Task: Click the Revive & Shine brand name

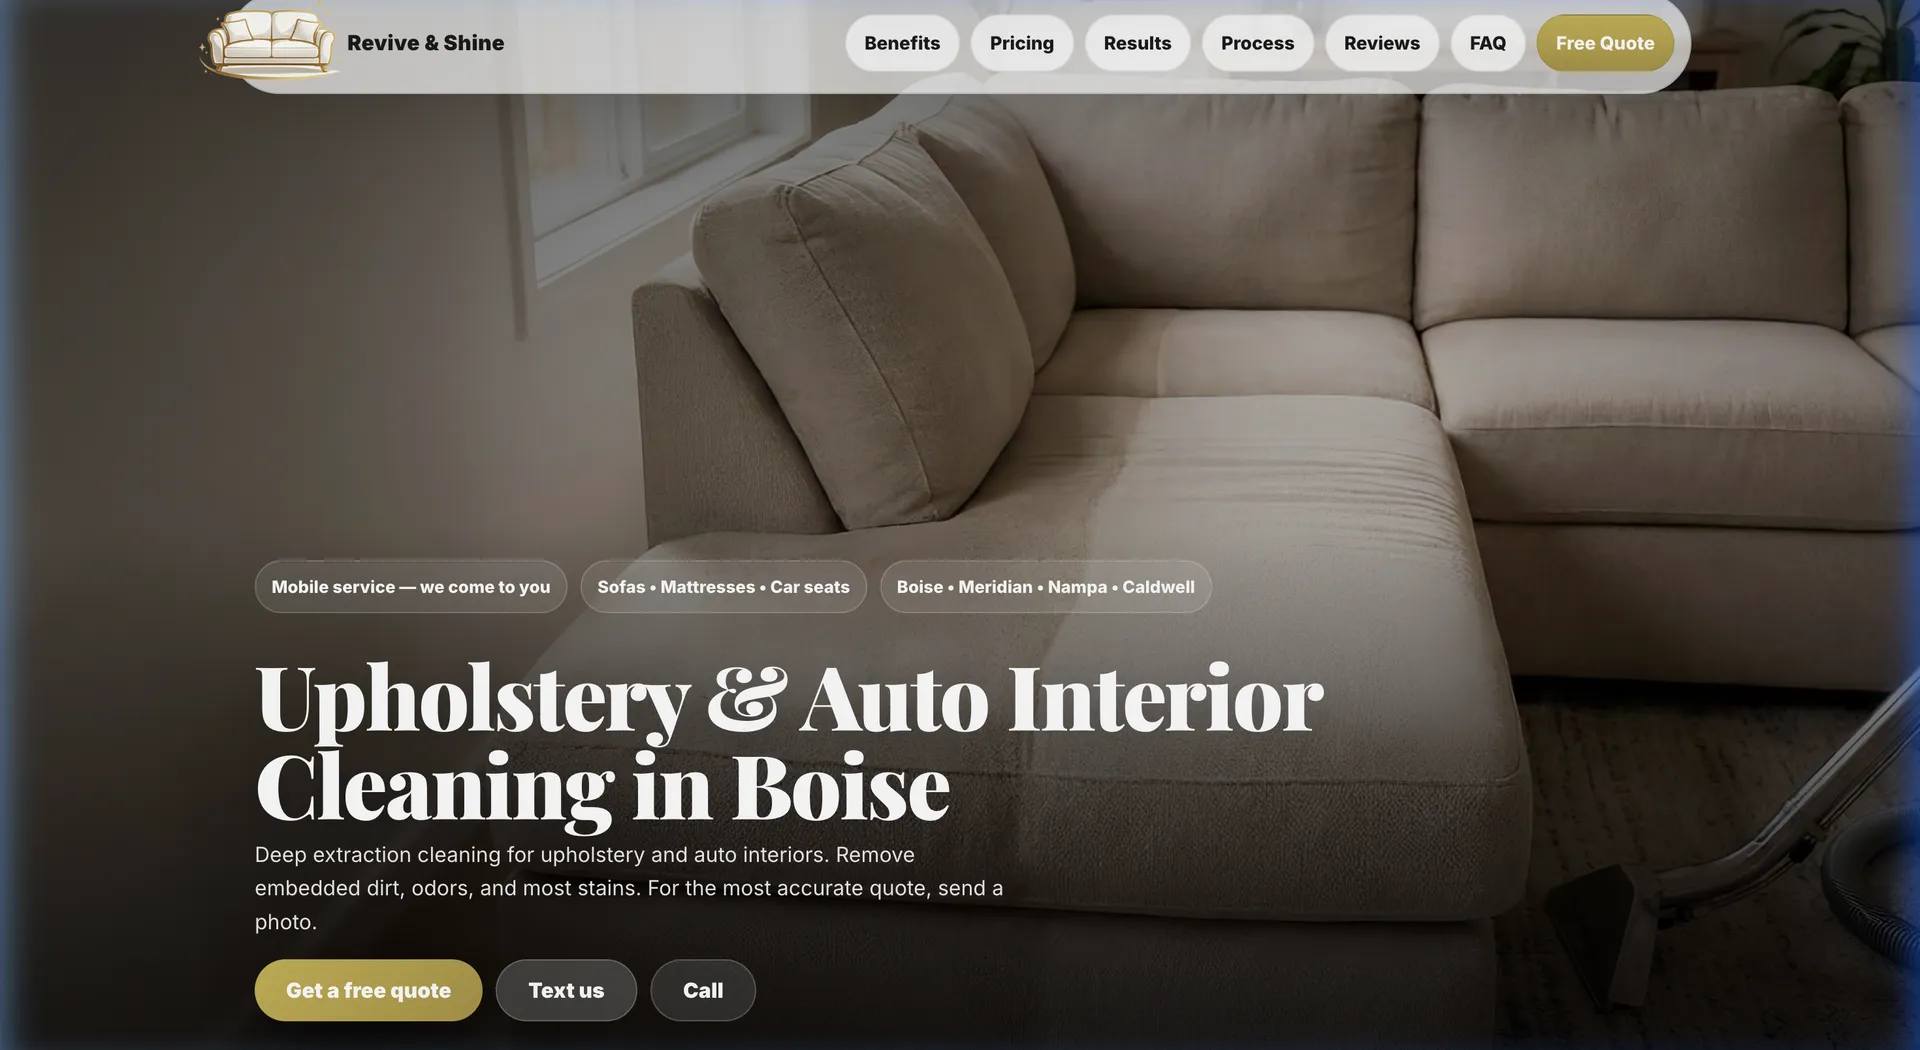Action: (425, 43)
